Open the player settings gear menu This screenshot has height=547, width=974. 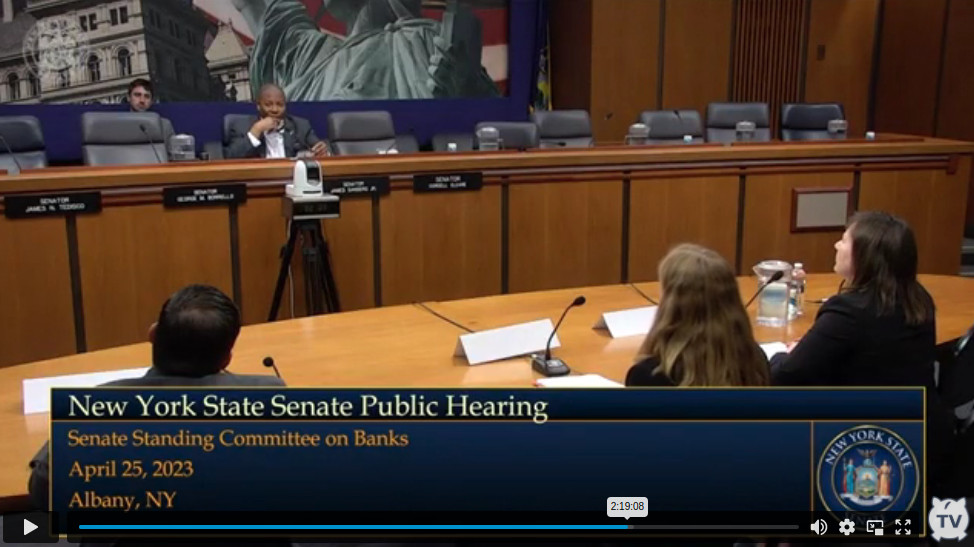847,527
